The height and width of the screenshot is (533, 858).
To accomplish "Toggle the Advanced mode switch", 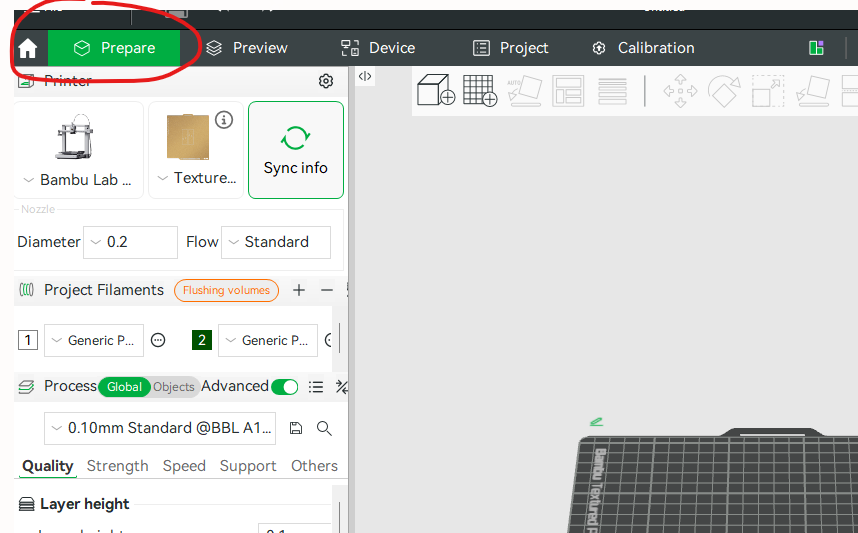I will (x=285, y=387).
